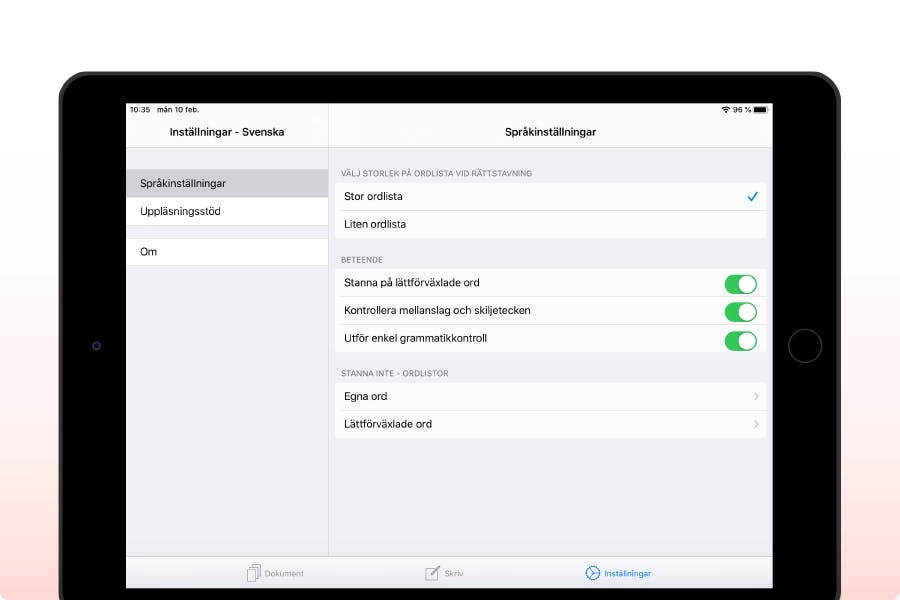Open Uppläsningsstöd in the sidebar

point(227,211)
